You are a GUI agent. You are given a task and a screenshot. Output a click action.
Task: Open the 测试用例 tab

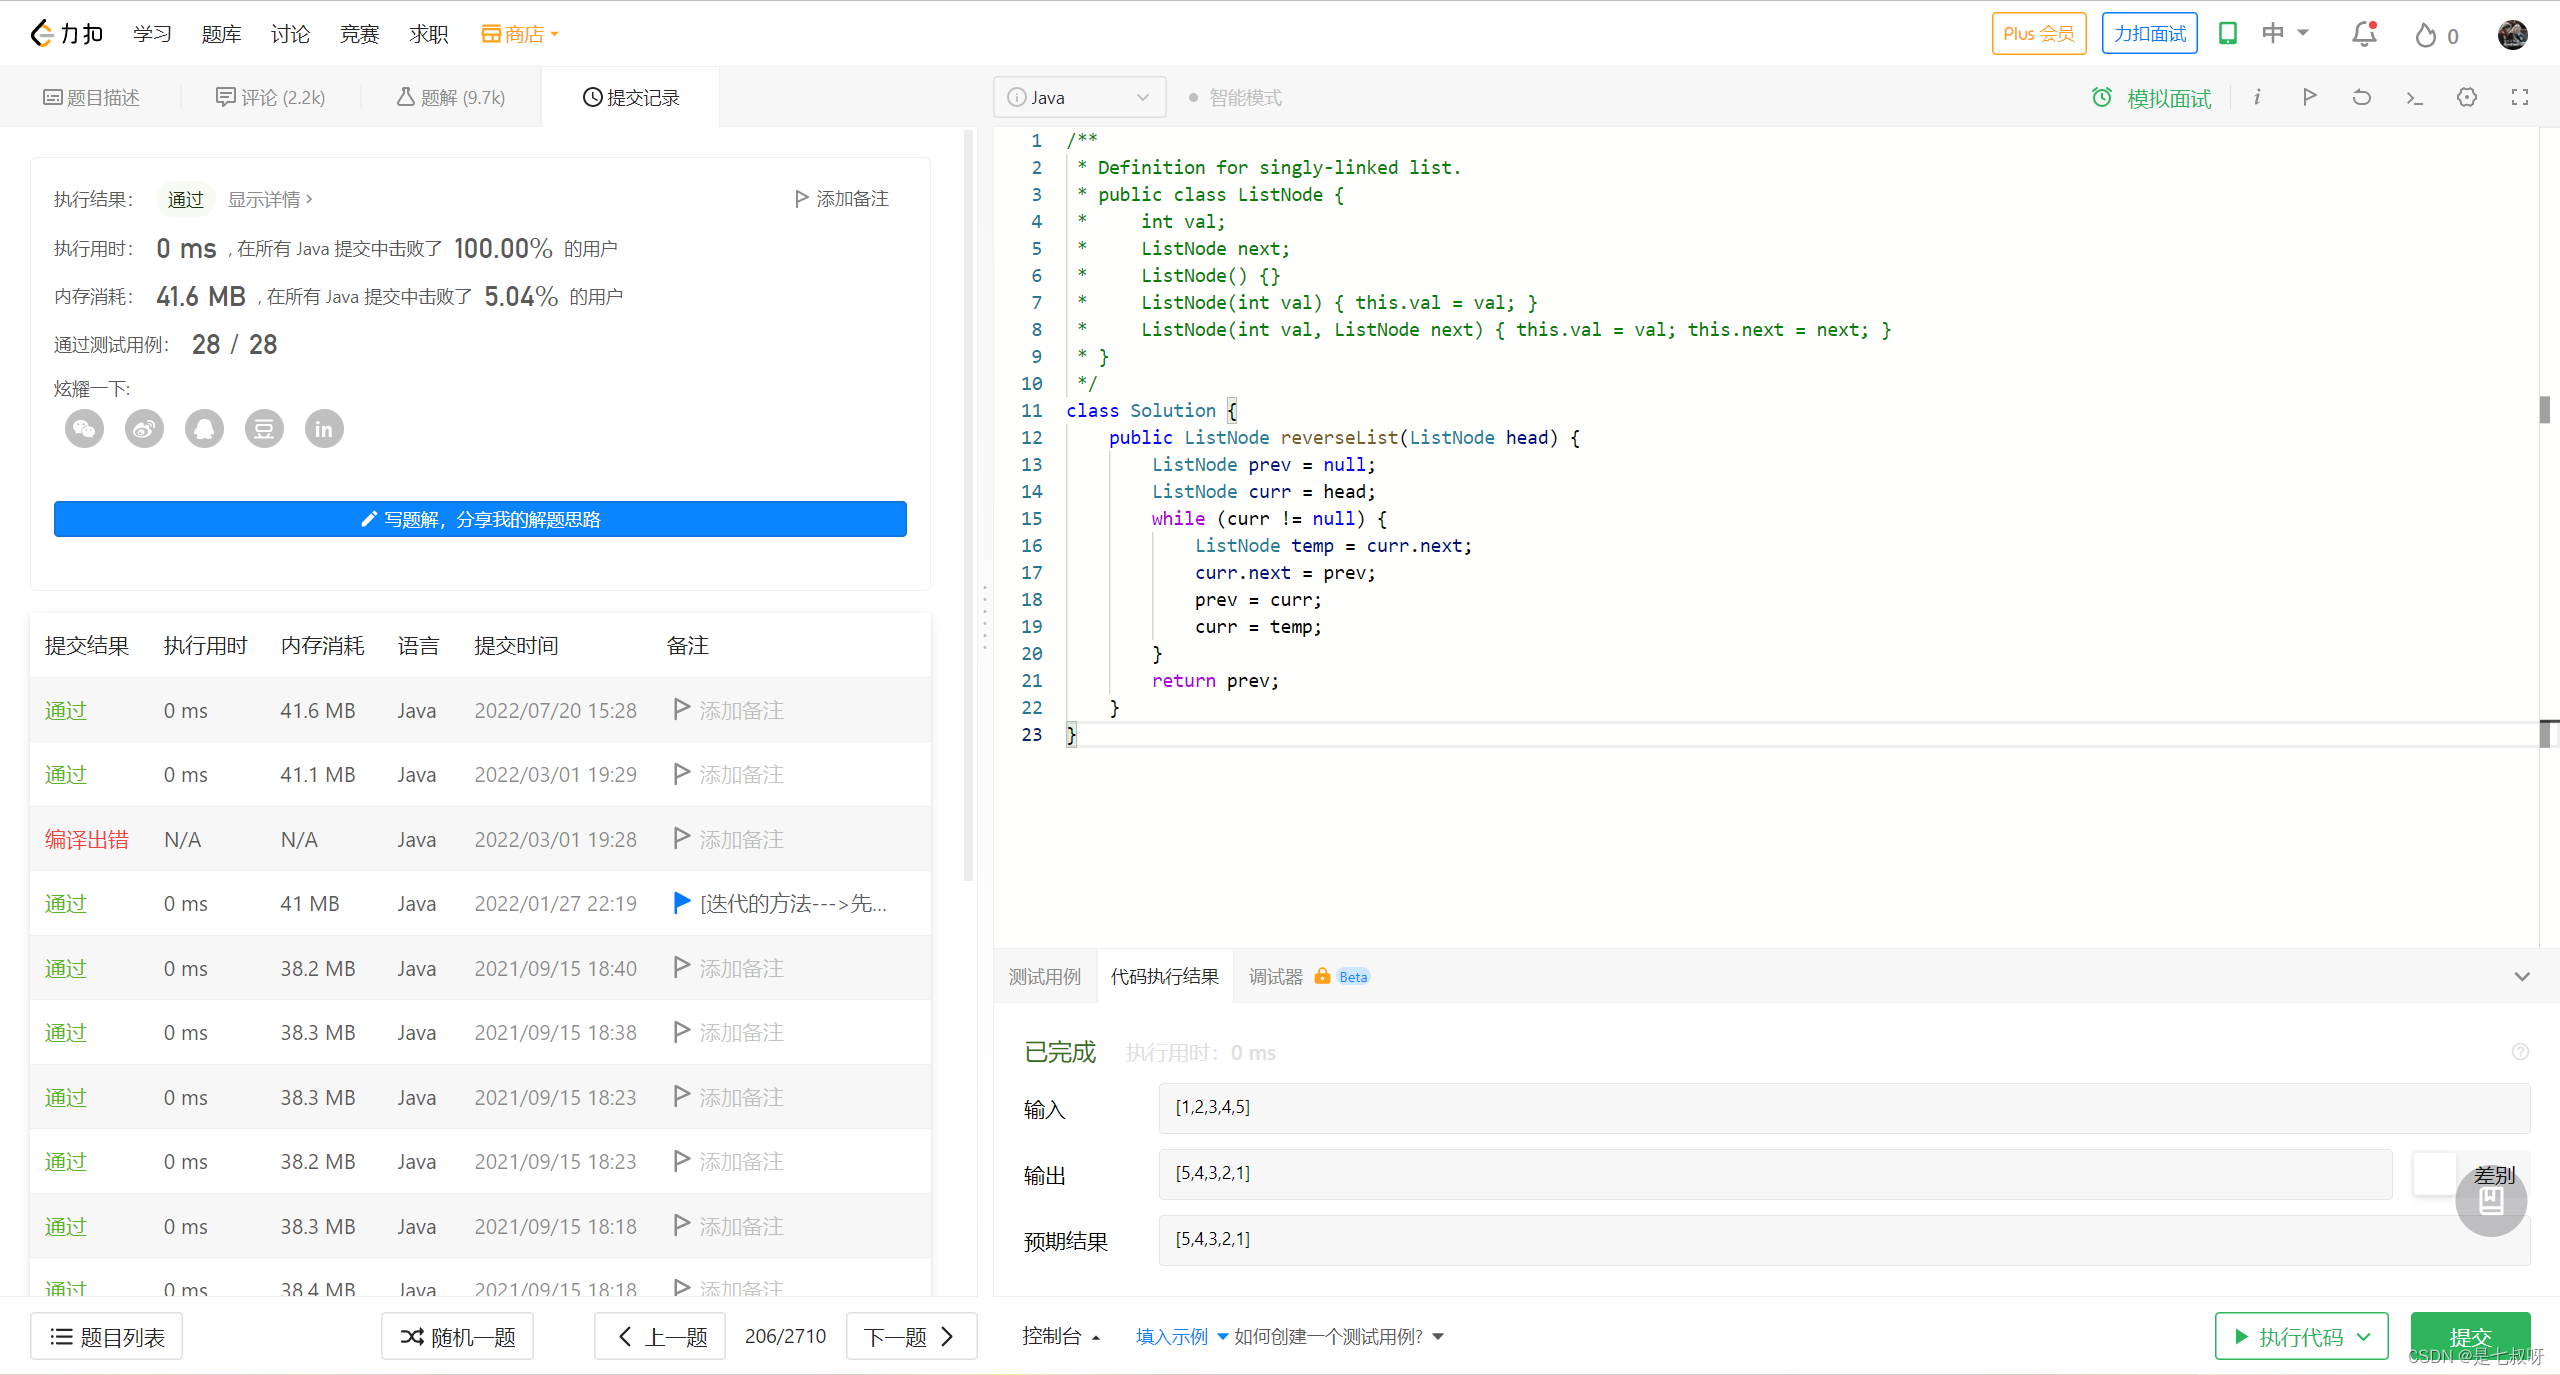coord(1044,977)
